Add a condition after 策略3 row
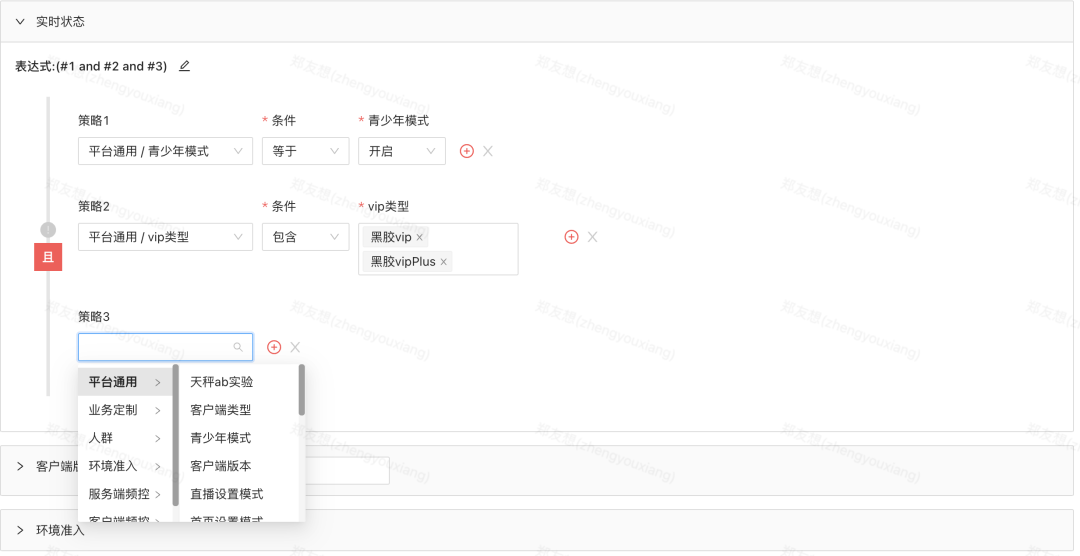Screen dimensions: 1080x556 [274, 347]
